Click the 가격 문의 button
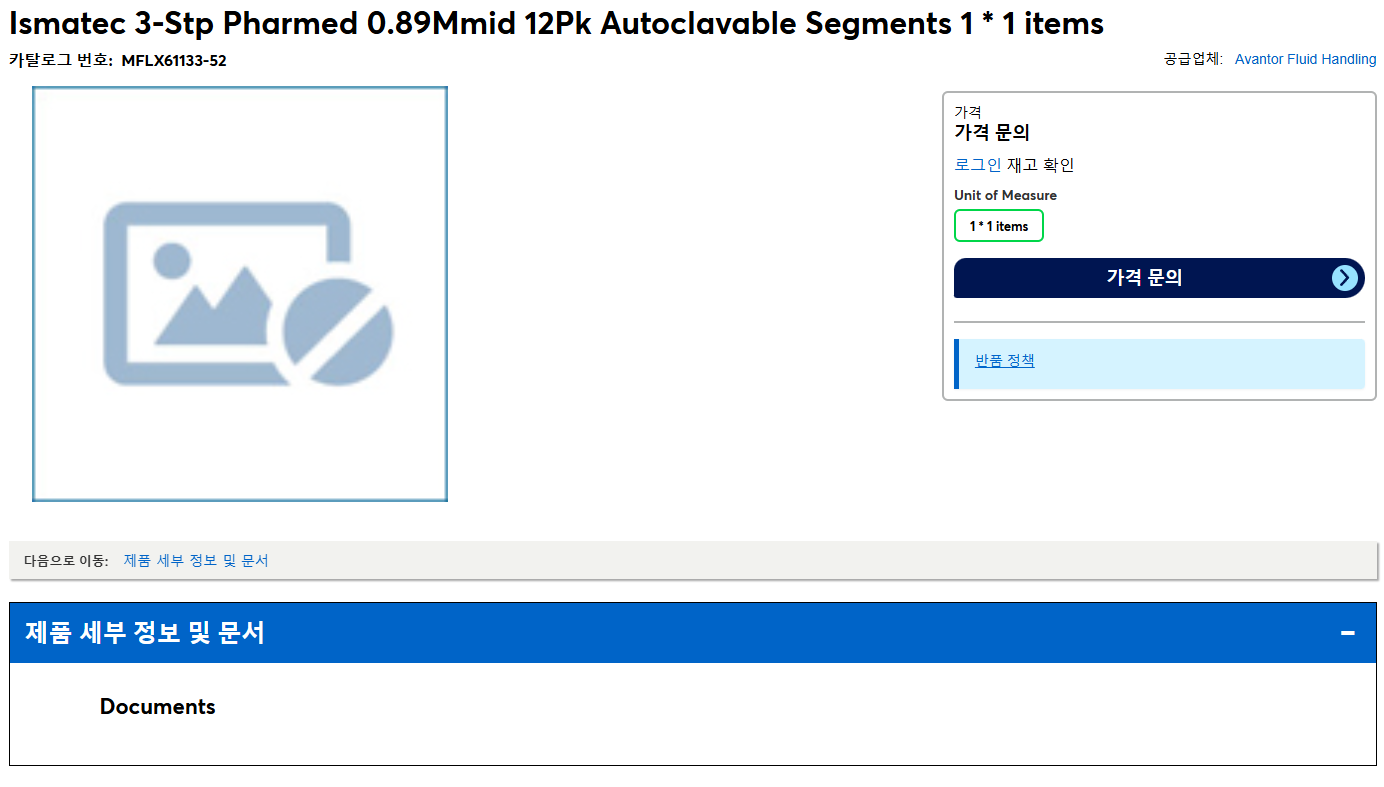This screenshot has height=787, width=1384. pyautogui.click(x=1159, y=278)
